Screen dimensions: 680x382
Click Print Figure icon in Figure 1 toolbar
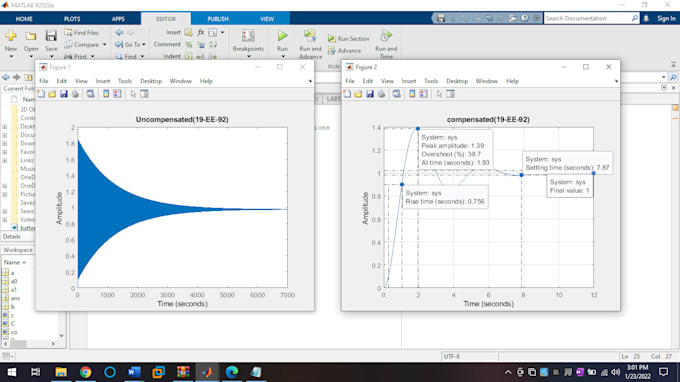tap(75, 94)
